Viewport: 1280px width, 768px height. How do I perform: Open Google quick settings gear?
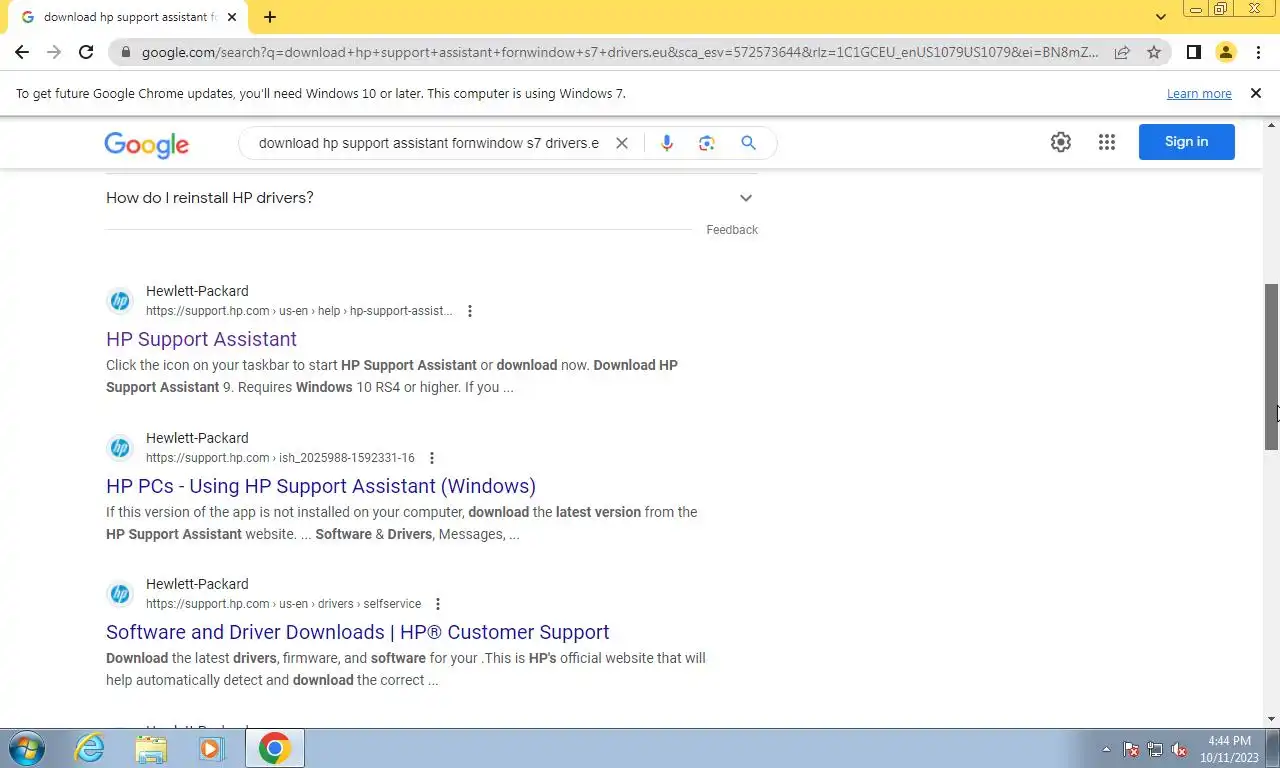(1061, 142)
